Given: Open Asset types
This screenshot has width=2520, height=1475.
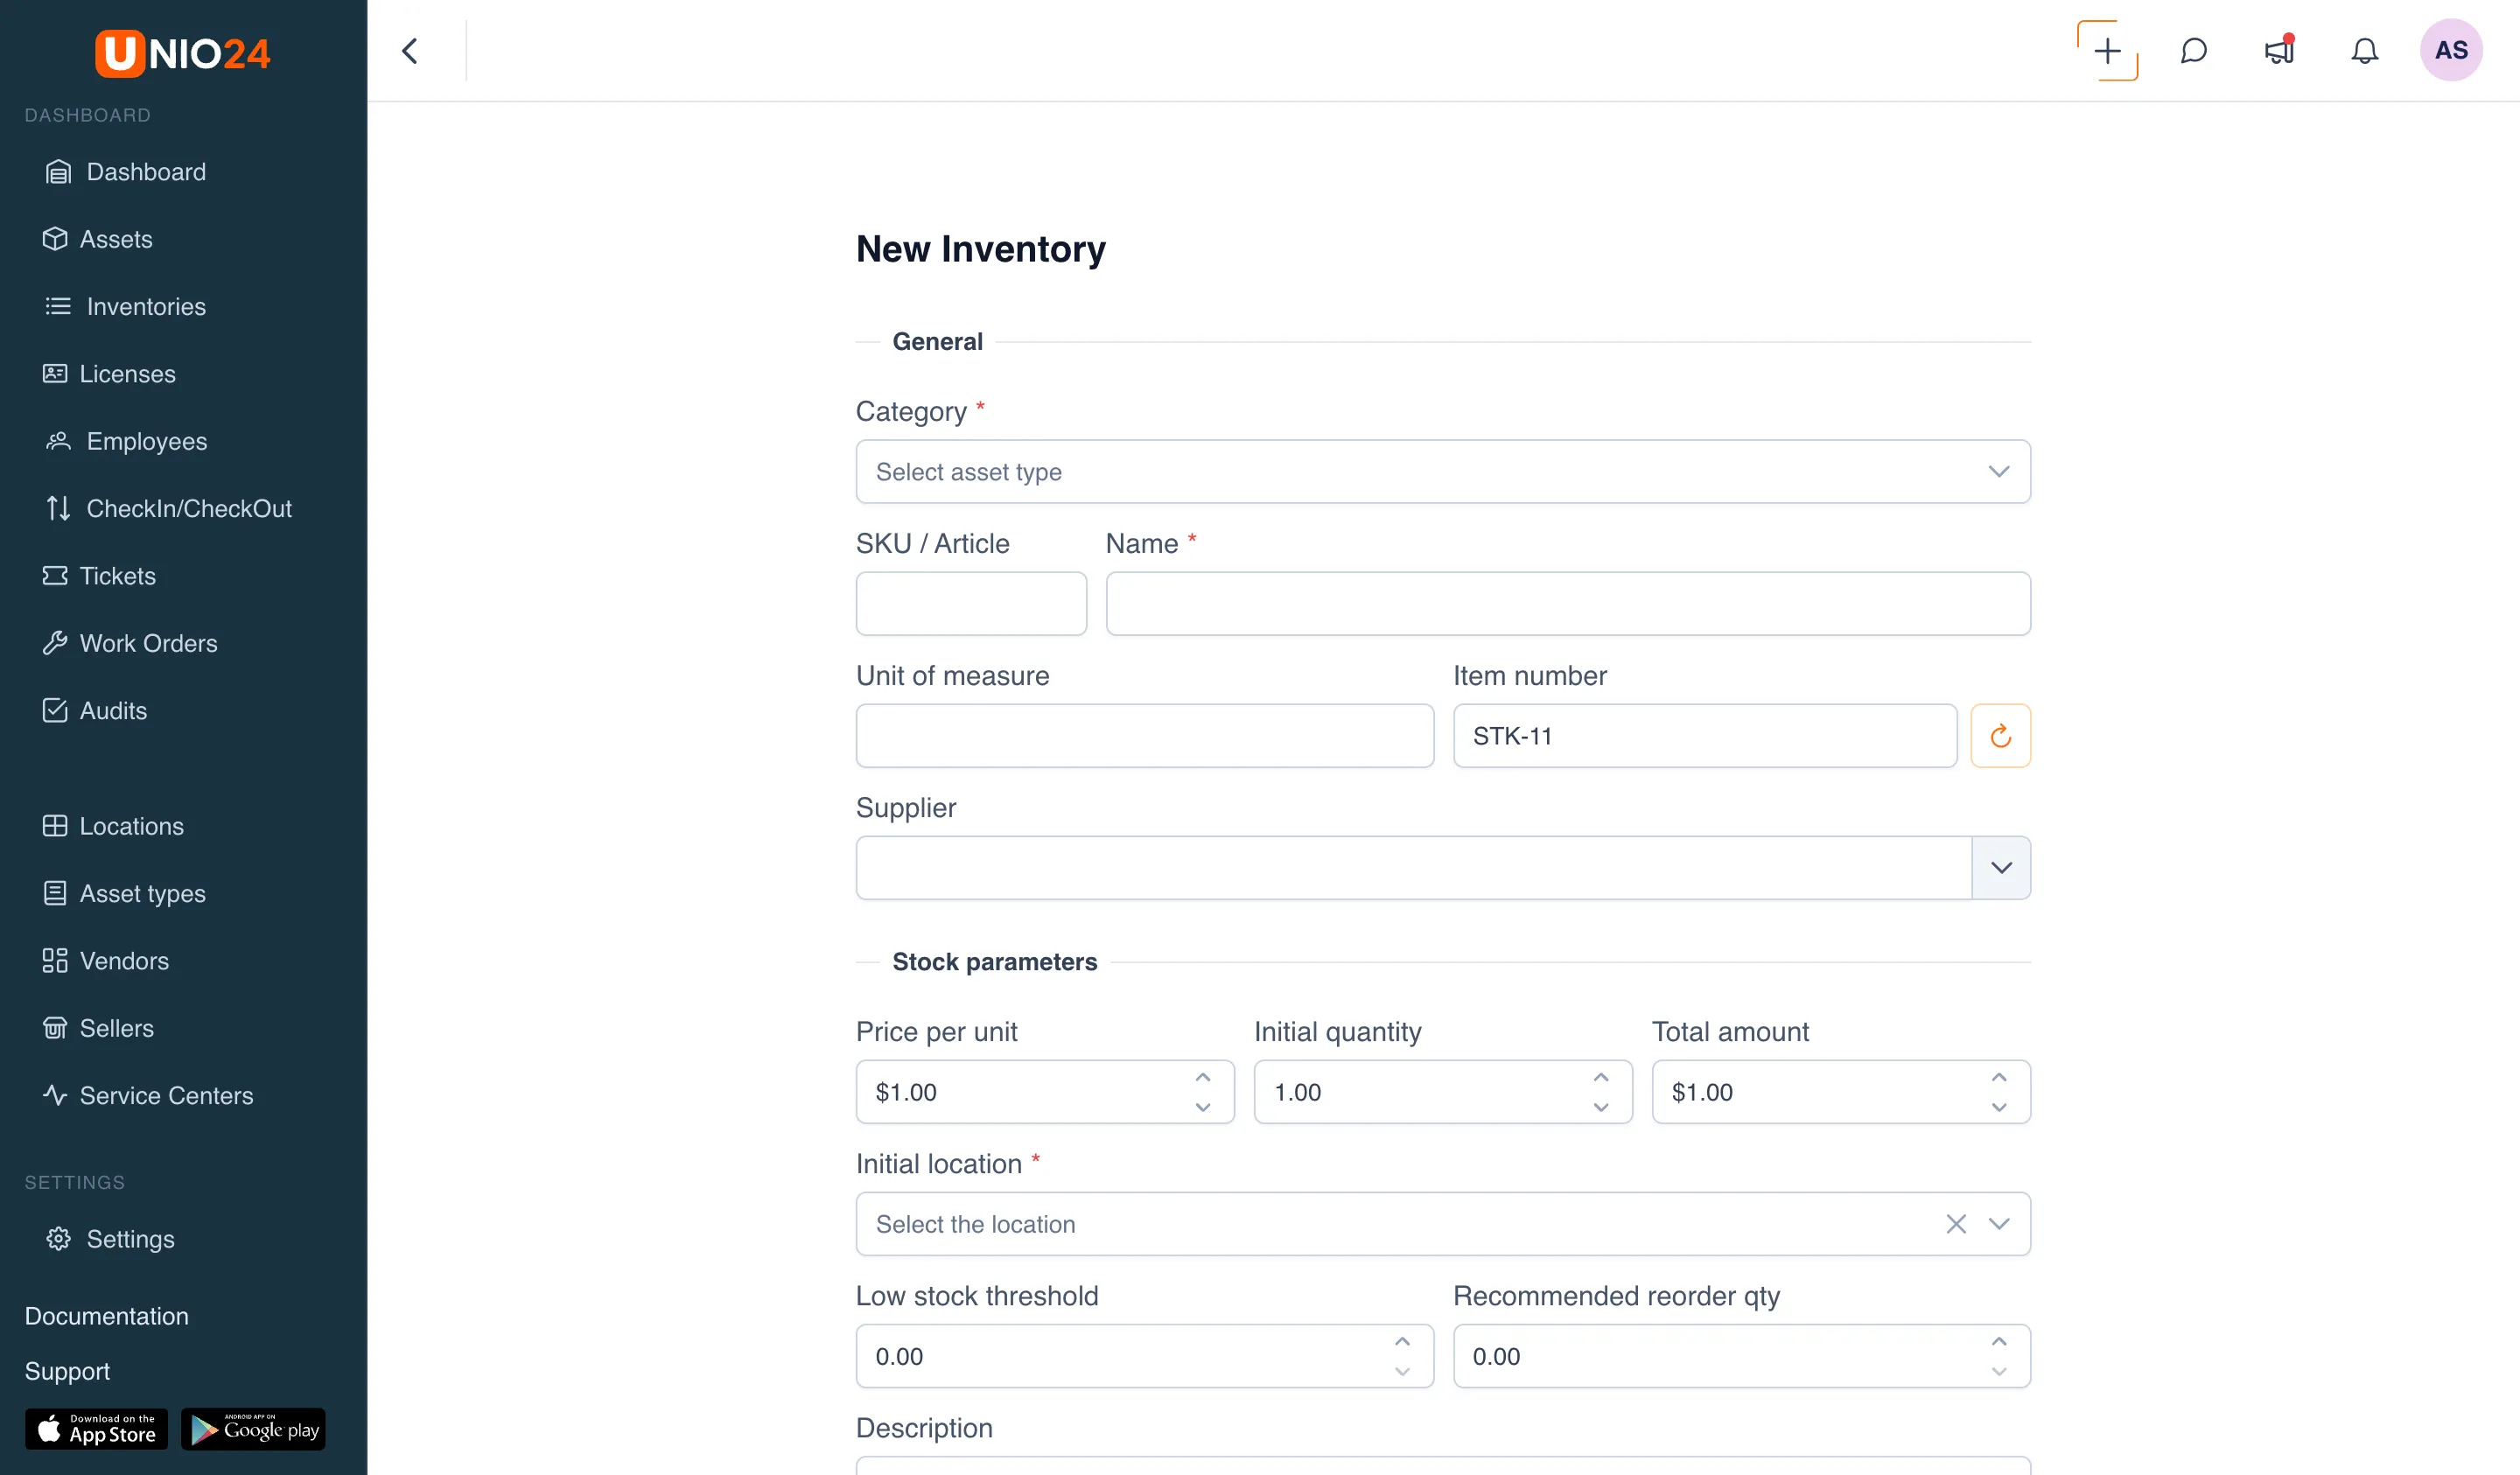Looking at the screenshot, I should click(124, 893).
